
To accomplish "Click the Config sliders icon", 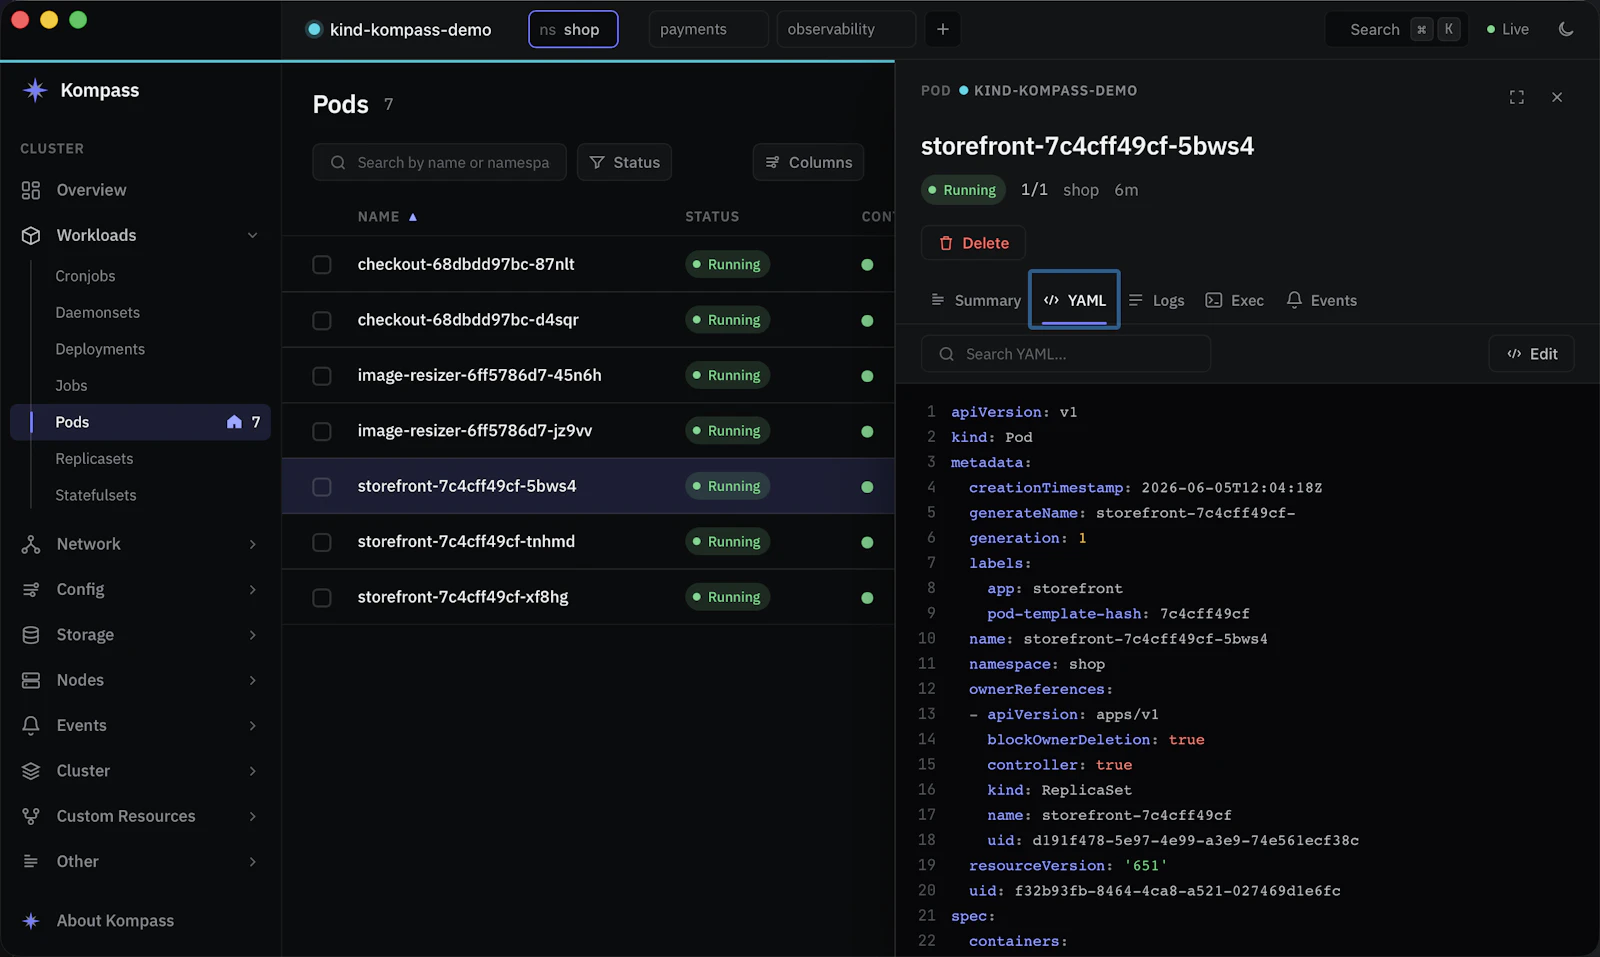I will (x=31, y=589).
